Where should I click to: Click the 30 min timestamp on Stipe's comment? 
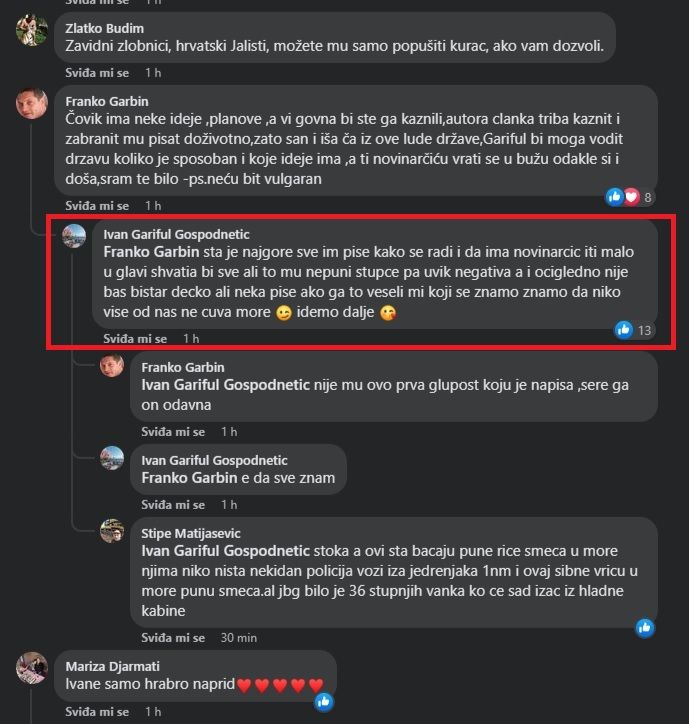coord(238,638)
